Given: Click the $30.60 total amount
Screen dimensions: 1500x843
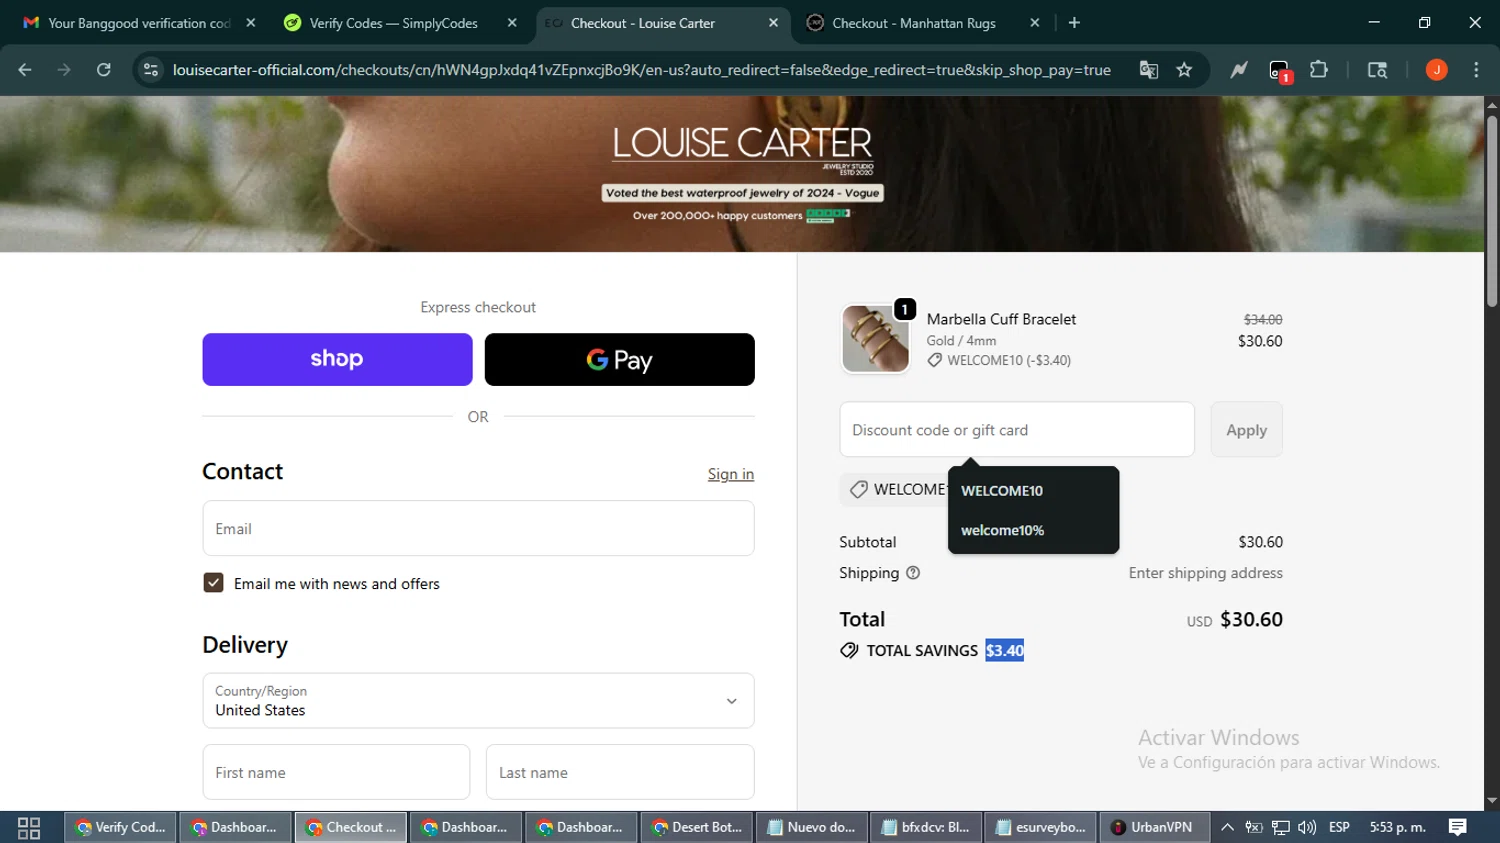Looking at the screenshot, I should [1251, 619].
